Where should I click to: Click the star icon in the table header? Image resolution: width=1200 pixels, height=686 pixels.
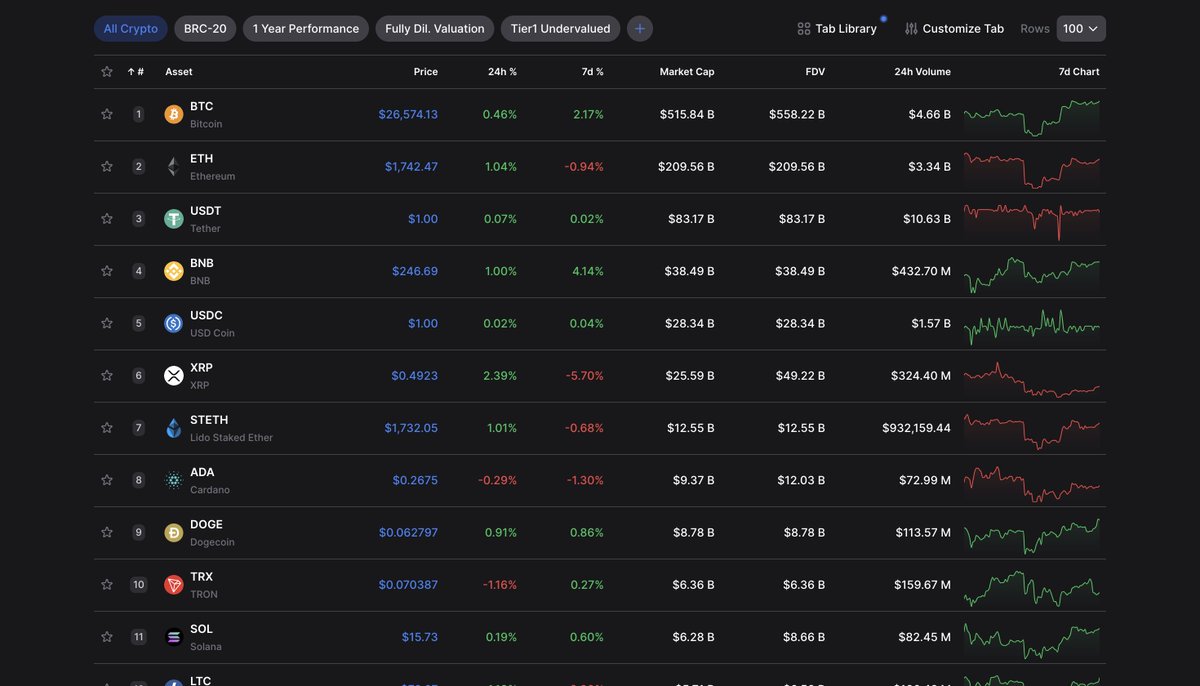[107, 72]
